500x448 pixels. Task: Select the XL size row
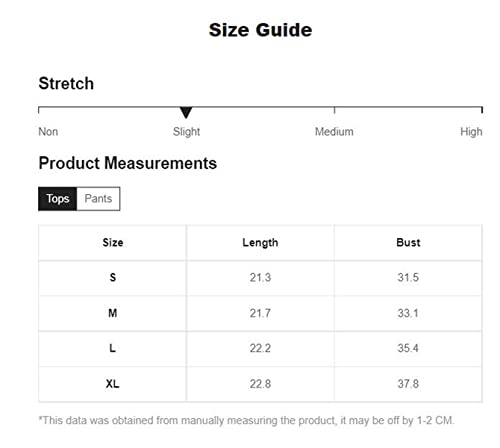[260, 384]
